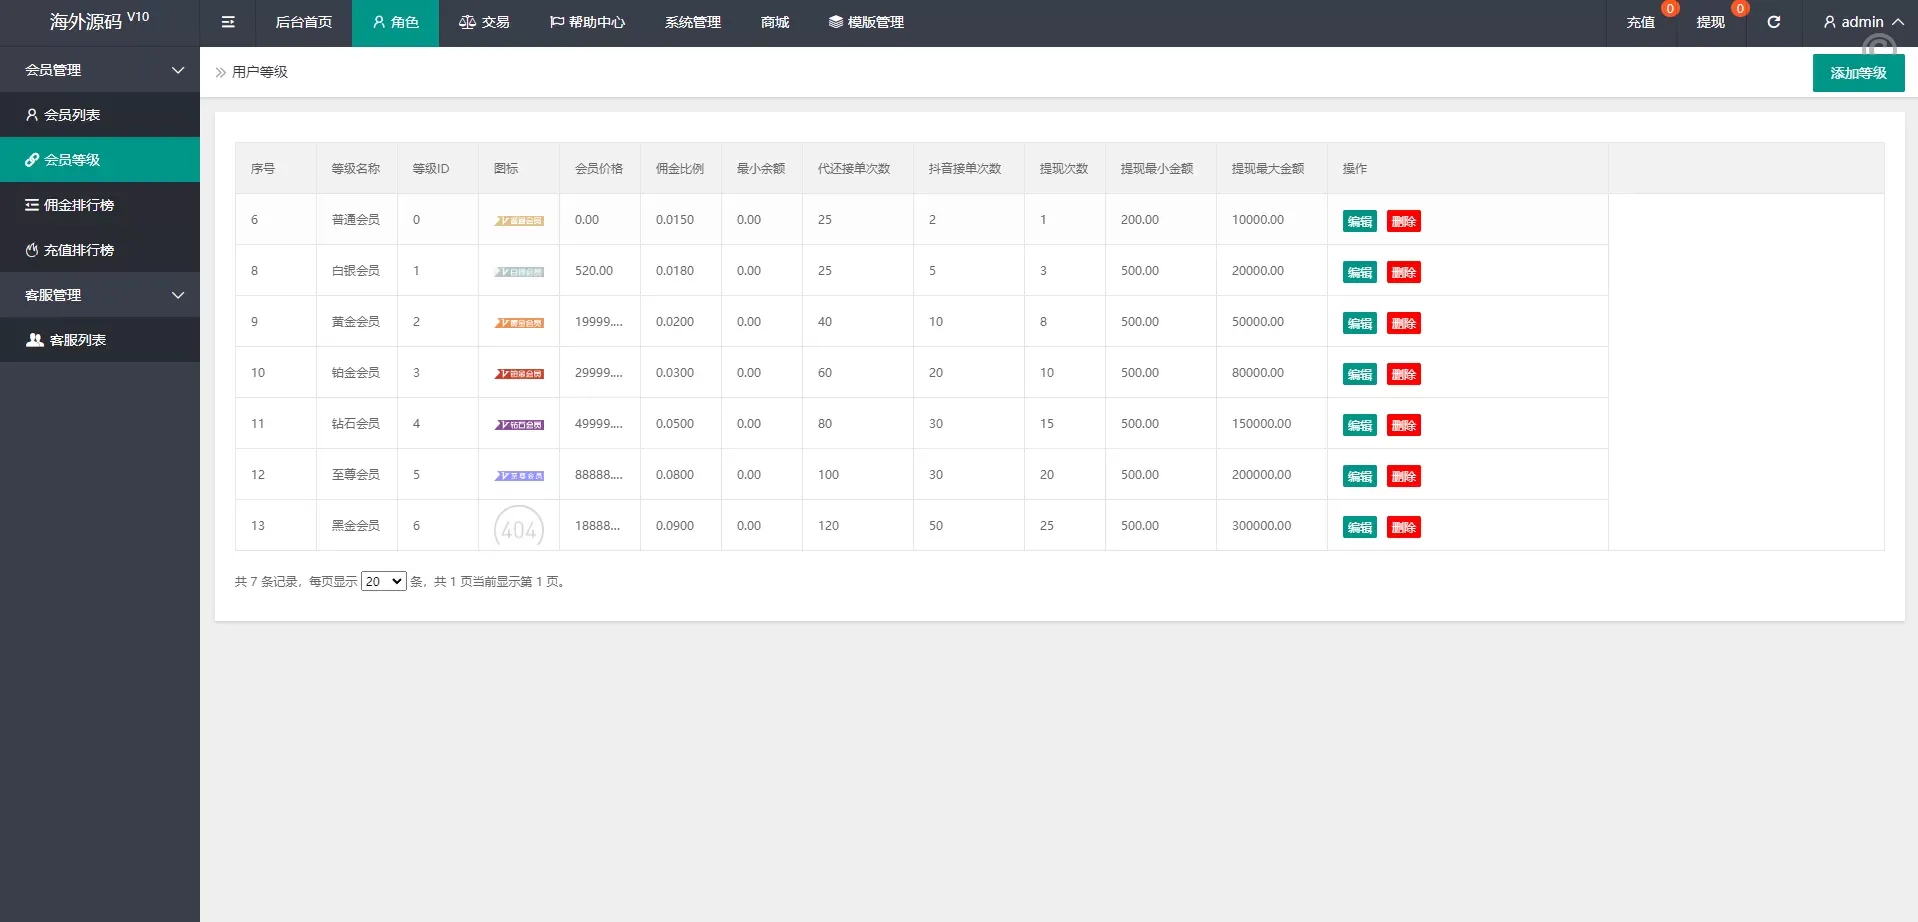Click the hamburger menu collapse icon
The image size is (1918, 922).
point(228,22)
